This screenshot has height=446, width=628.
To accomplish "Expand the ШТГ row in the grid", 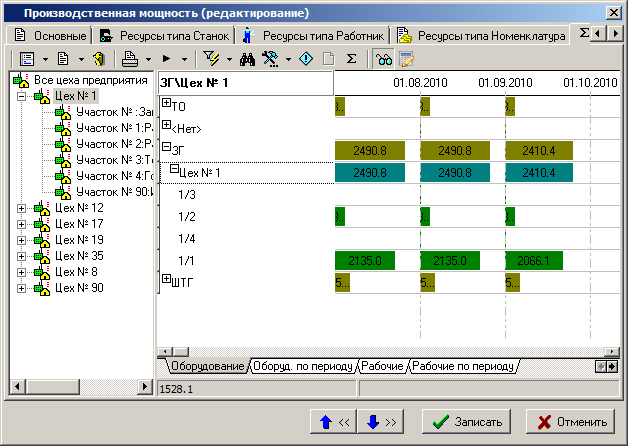I will pyautogui.click(x=167, y=279).
